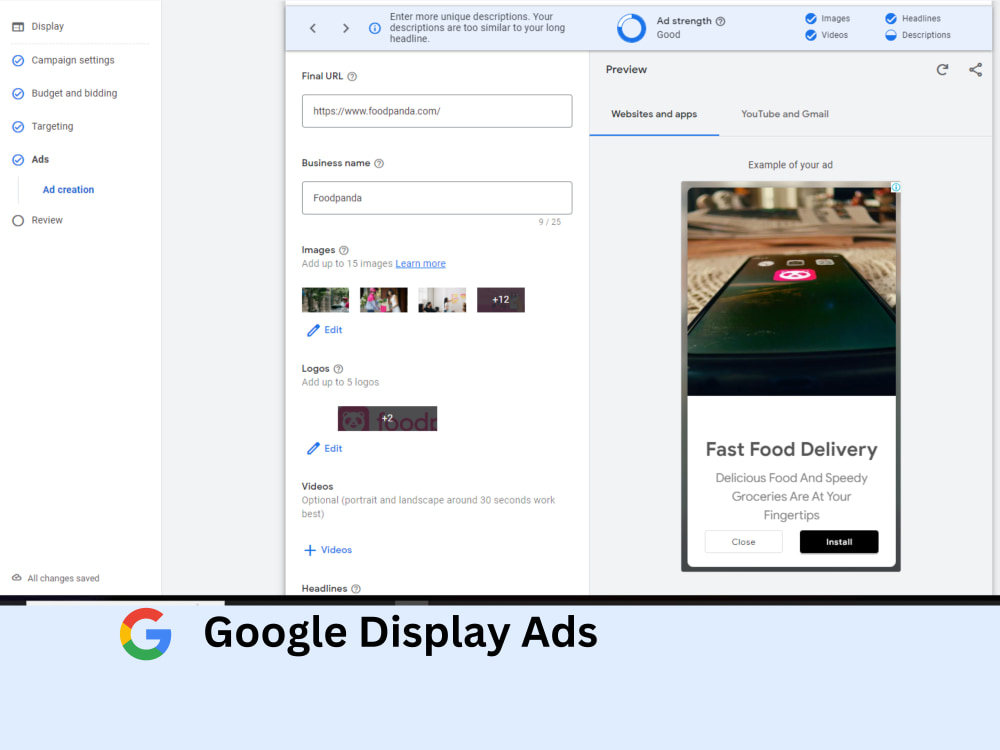Open Logos help icon
Image resolution: width=1000 pixels, height=750 pixels.
[x=339, y=369]
